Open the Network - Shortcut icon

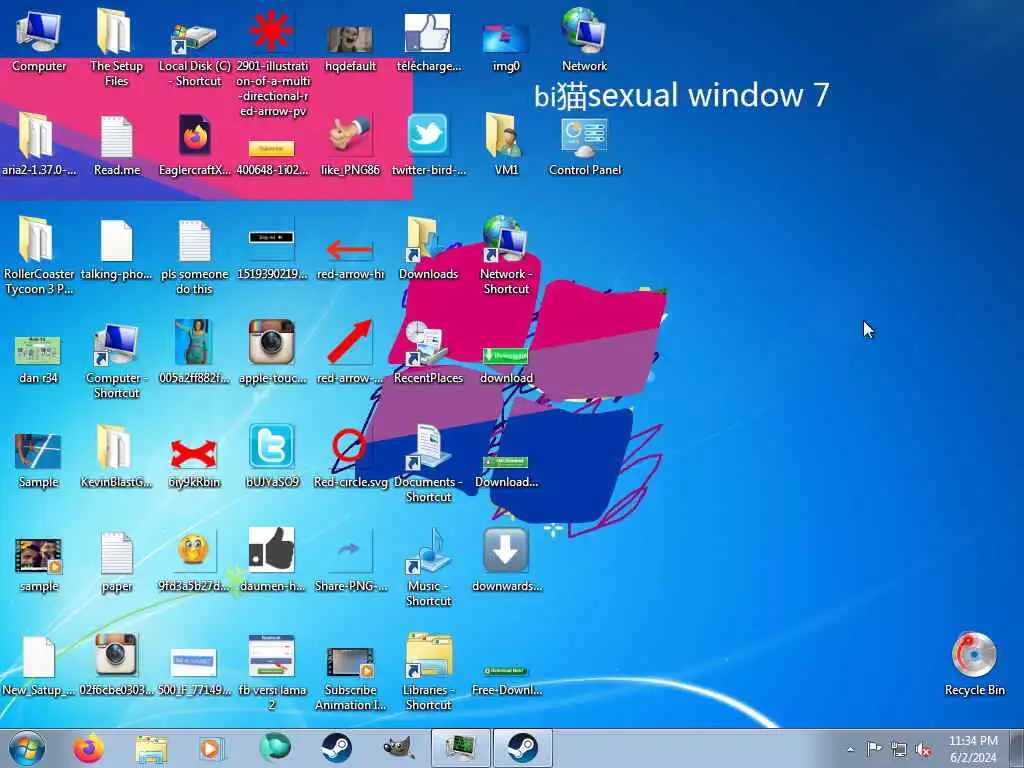coord(506,255)
